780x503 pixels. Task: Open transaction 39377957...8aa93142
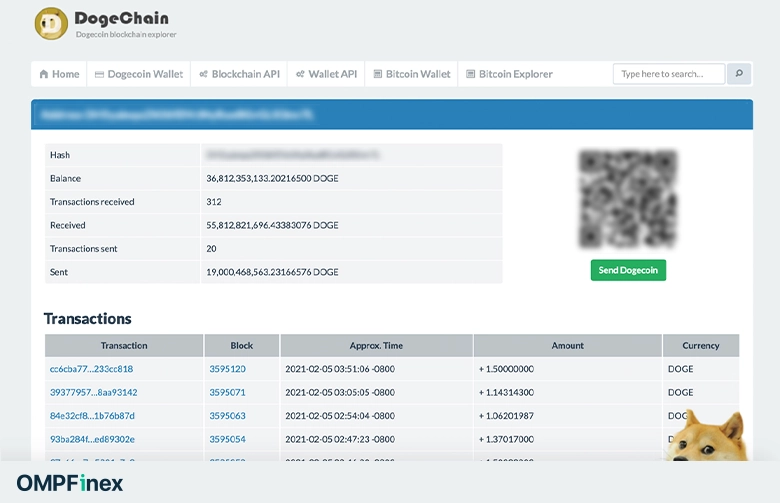(x=94, y=393)
